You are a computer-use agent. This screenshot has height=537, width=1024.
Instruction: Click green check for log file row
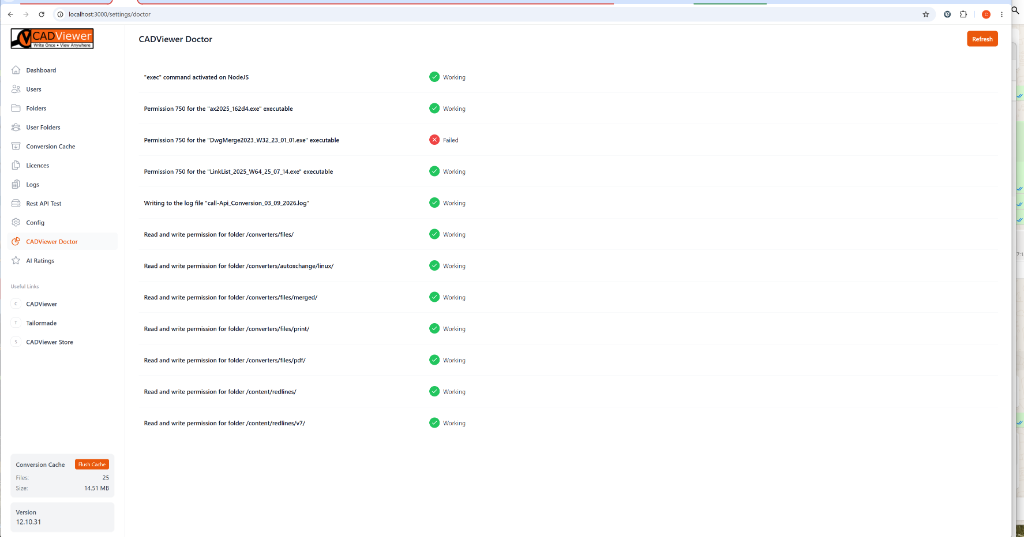434,203
